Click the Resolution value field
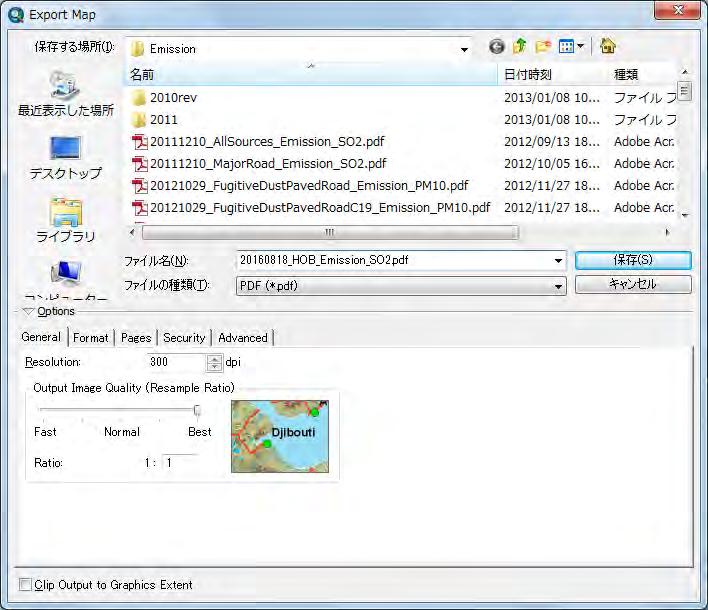 coord(176,363)
